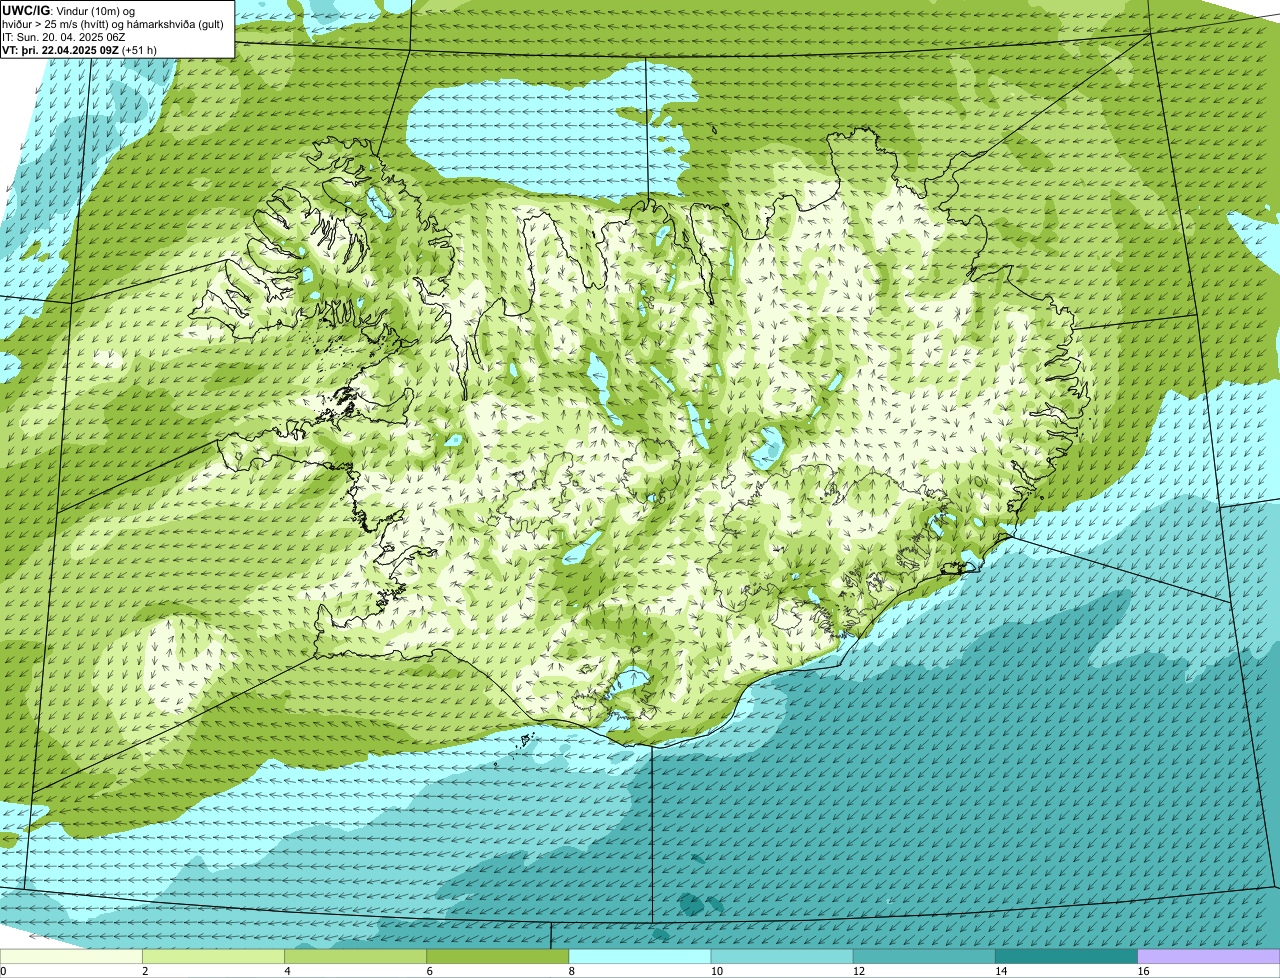Viewport: 1280px width, 978px height.
Task: Click the 4–6 m/s green legend swatch
Action: point(356,956)
